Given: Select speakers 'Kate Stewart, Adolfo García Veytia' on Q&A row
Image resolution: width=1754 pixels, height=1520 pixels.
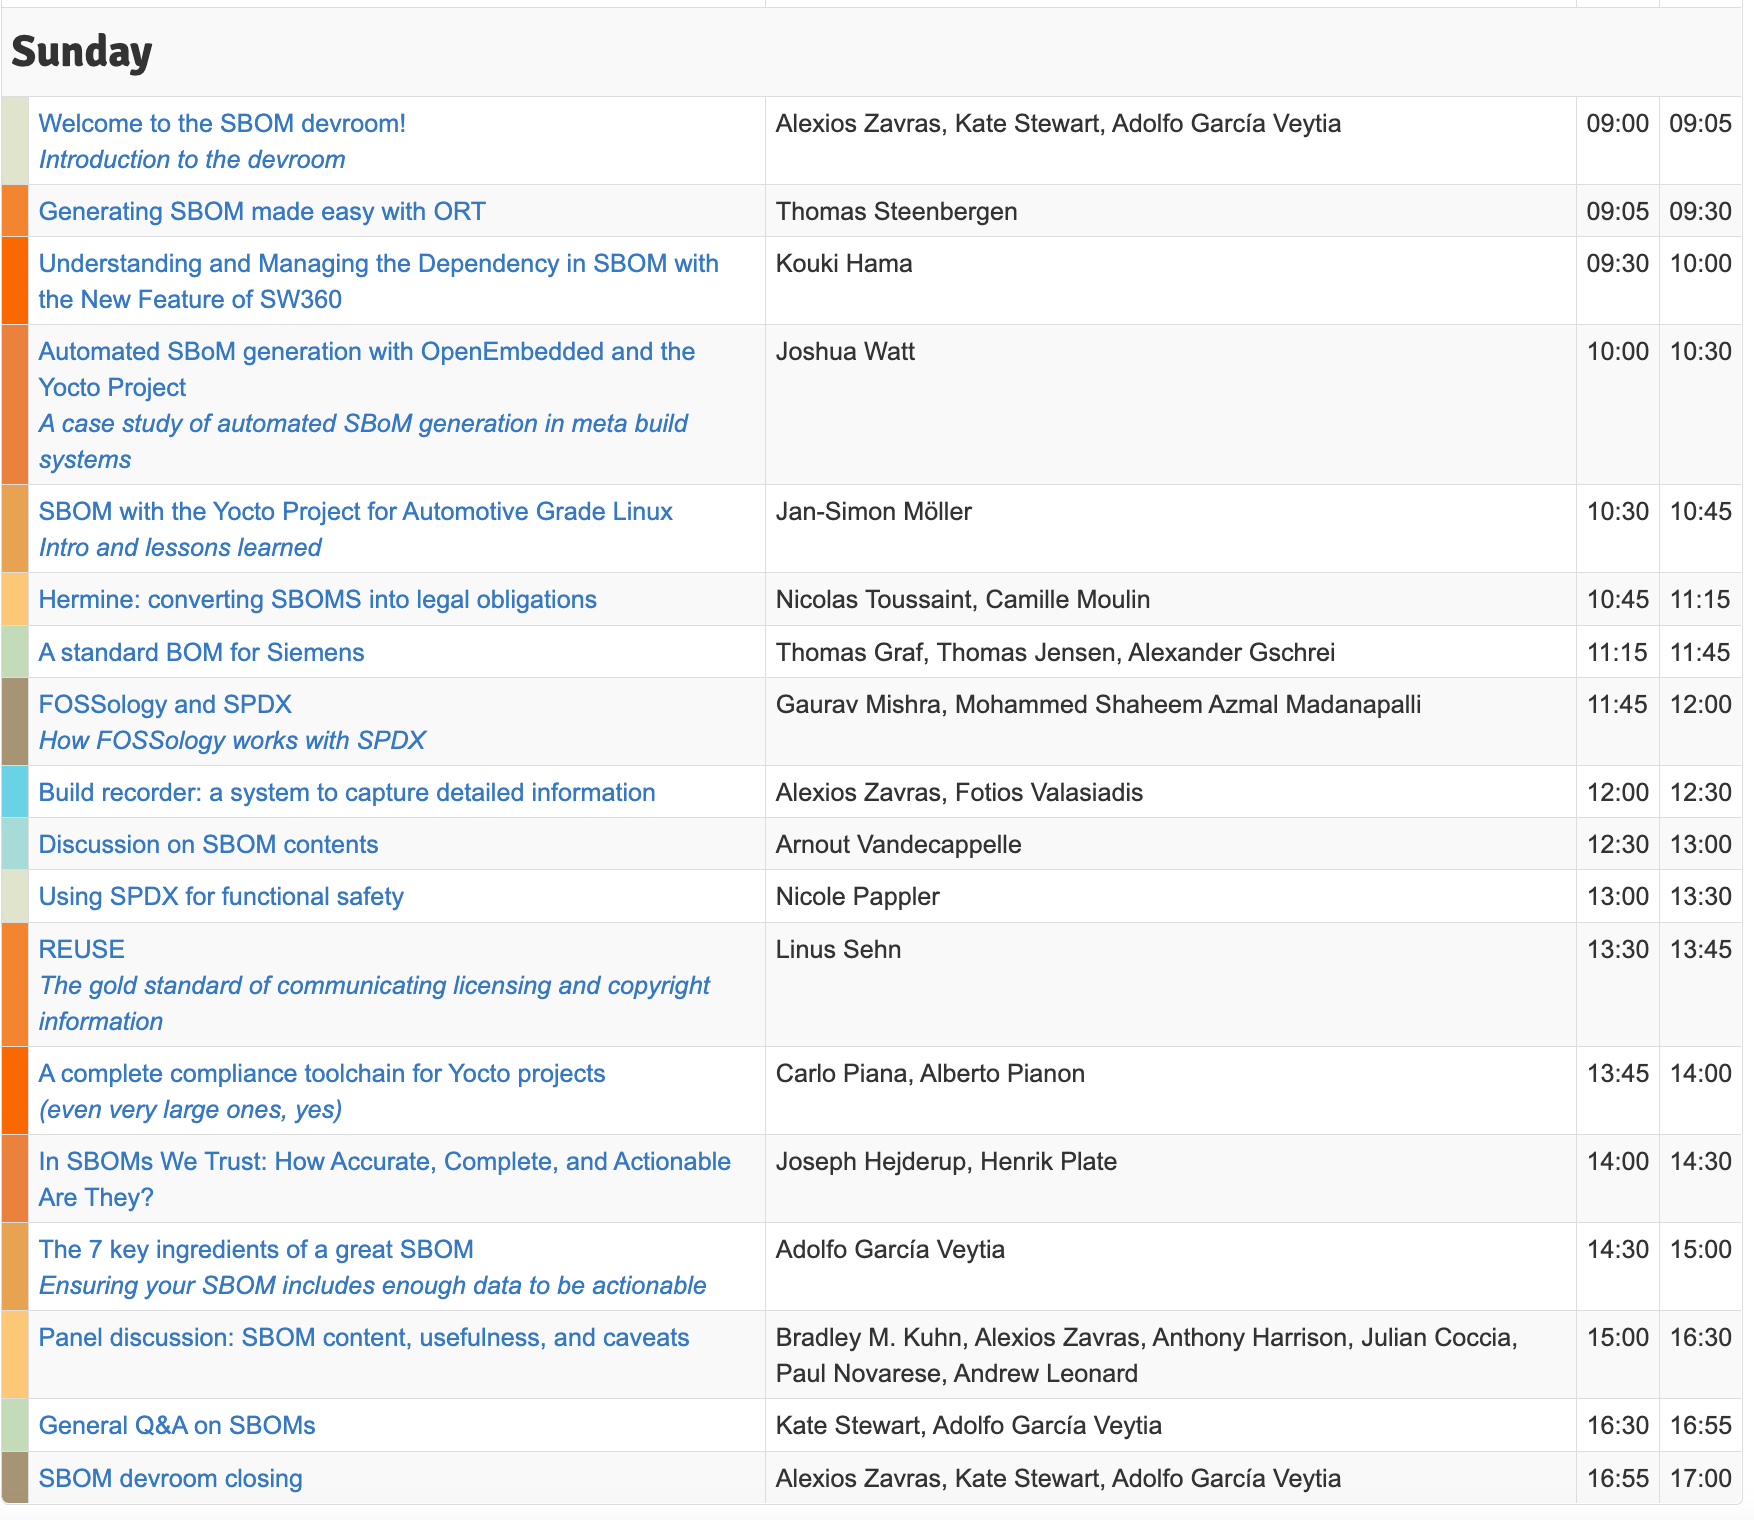Looking at the screenshot, I should point(969,1425).
